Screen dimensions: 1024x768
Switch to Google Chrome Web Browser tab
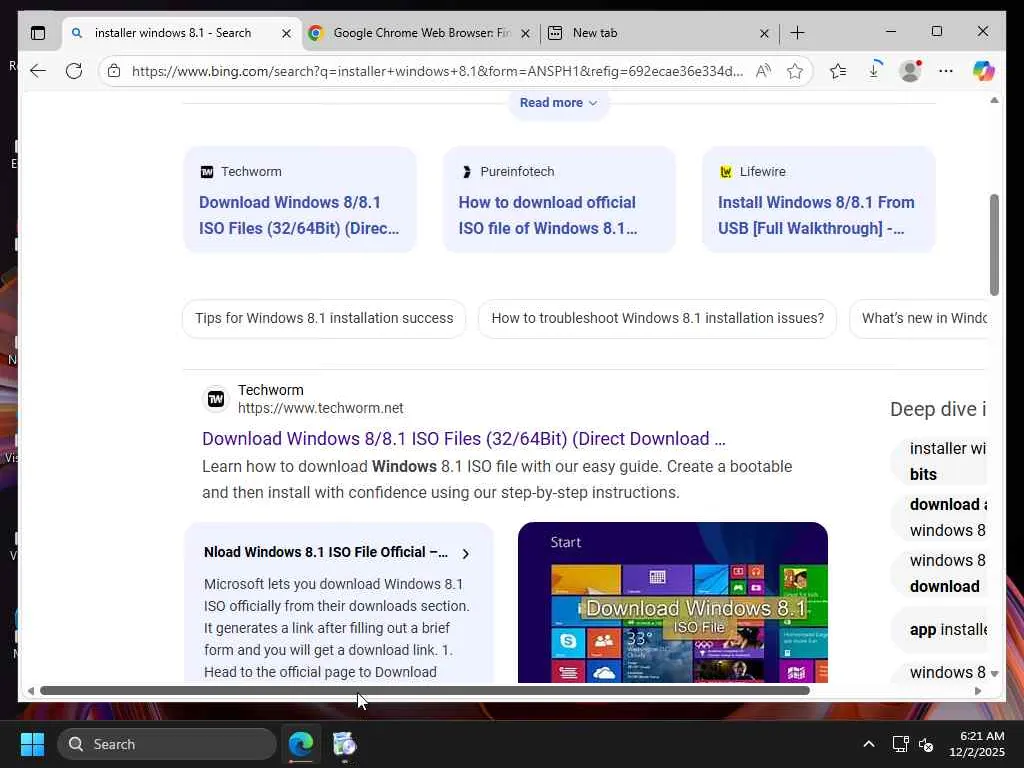point(422,33)
